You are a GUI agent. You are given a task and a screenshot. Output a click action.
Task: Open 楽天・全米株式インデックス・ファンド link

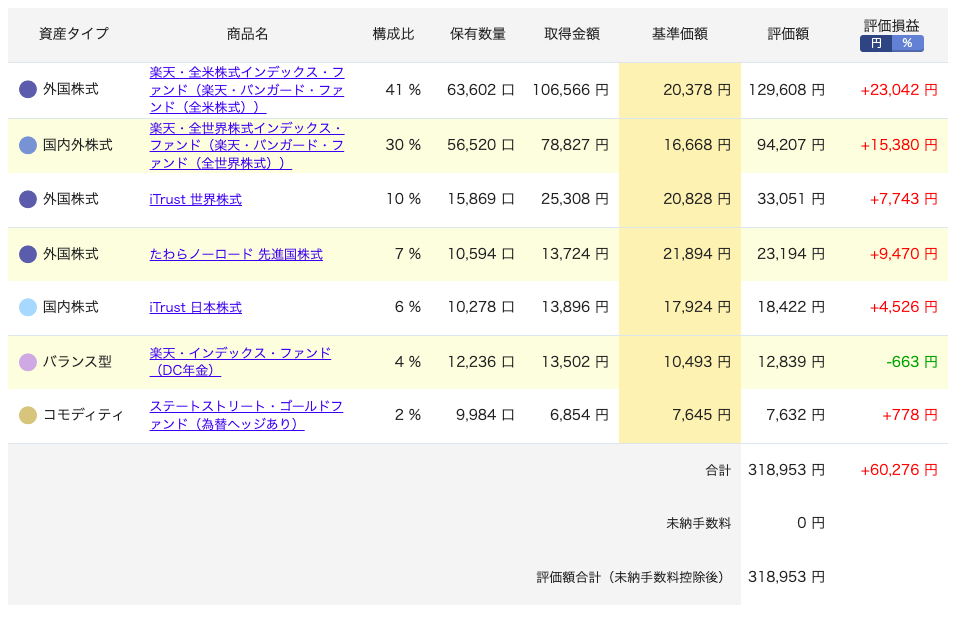pyautogui.click(x=247, y=90)
